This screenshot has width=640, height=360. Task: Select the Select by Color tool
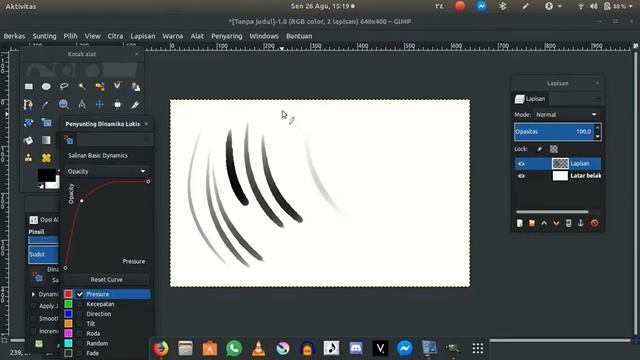pos(100,87)
